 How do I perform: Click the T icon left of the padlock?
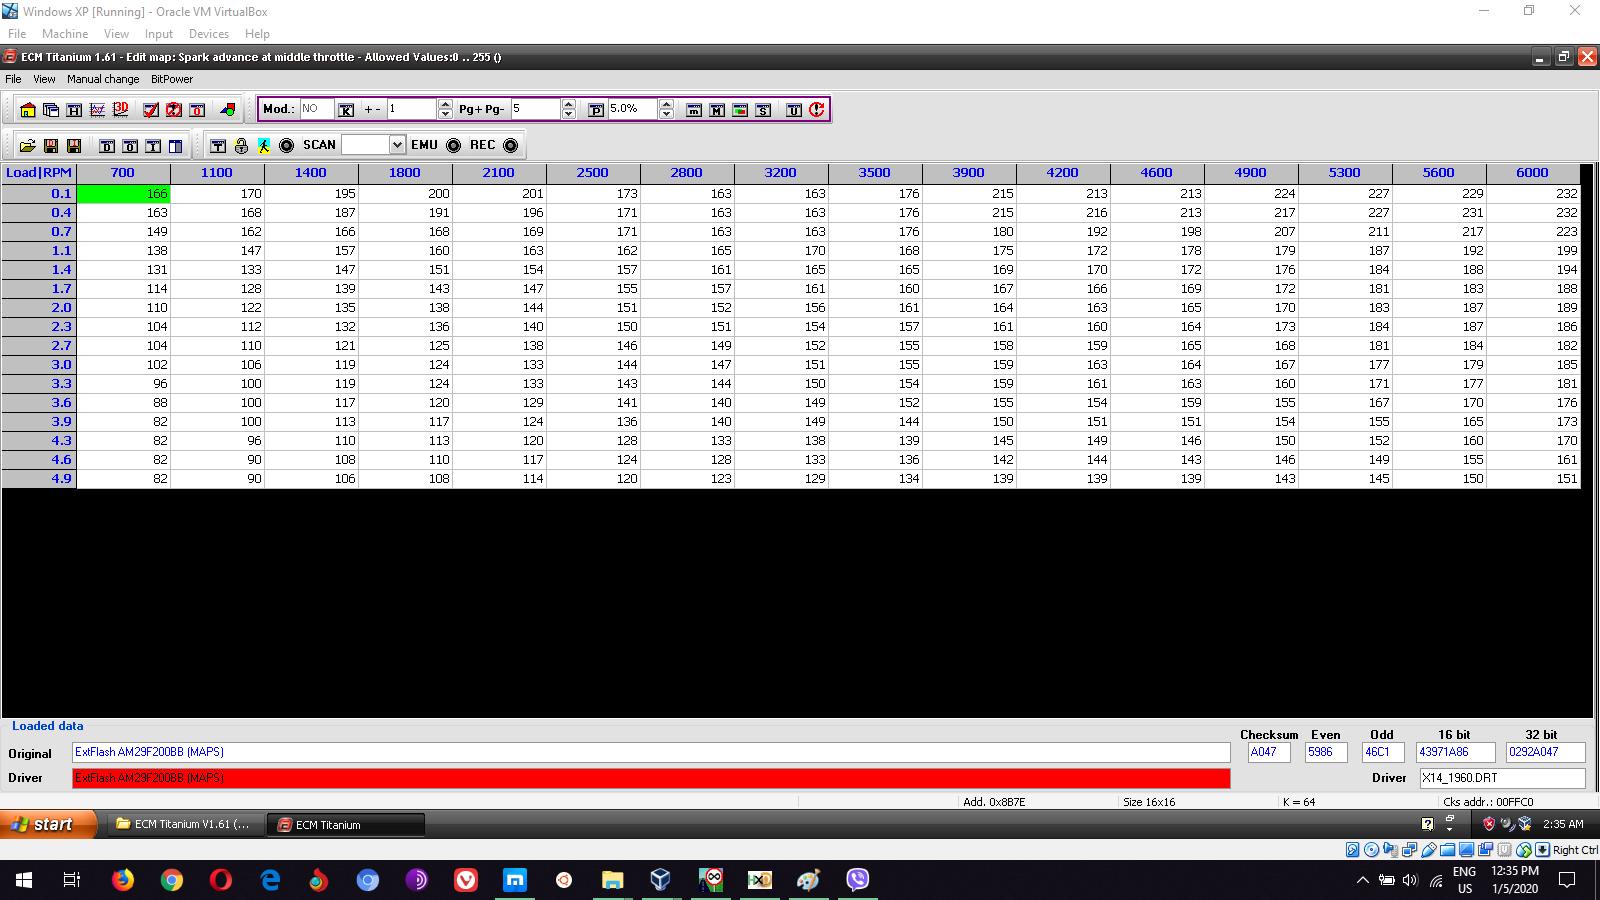218,146
